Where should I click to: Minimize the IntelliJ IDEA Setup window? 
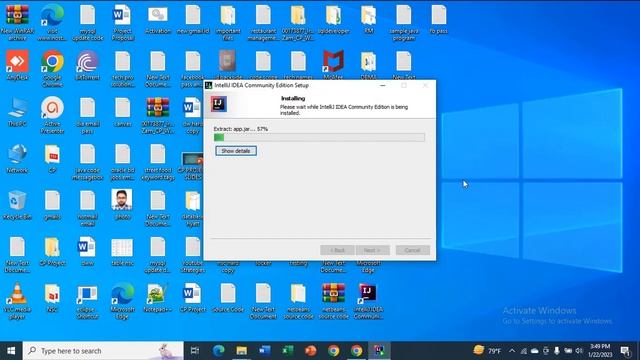[x=382, y=85]
